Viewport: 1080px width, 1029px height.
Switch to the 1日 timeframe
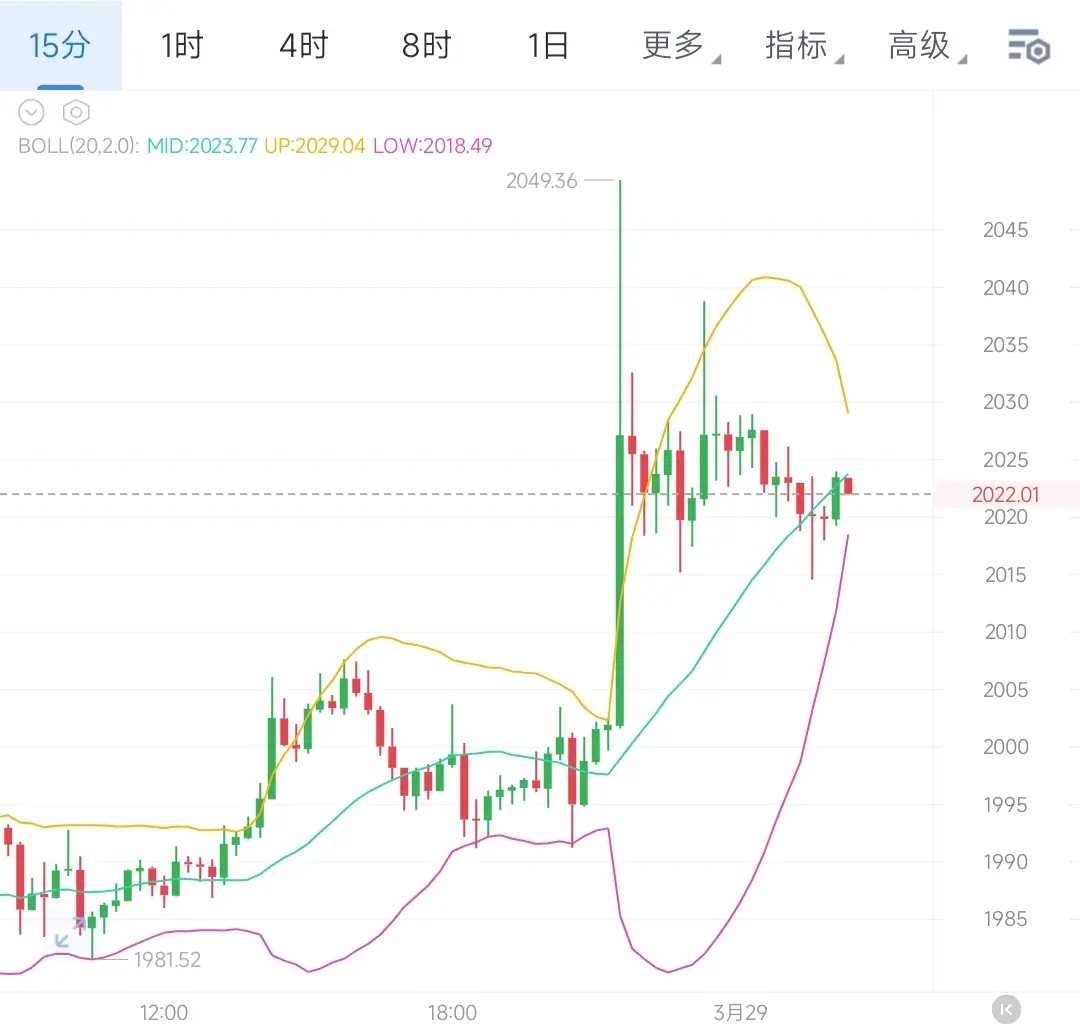click(548, 45)
